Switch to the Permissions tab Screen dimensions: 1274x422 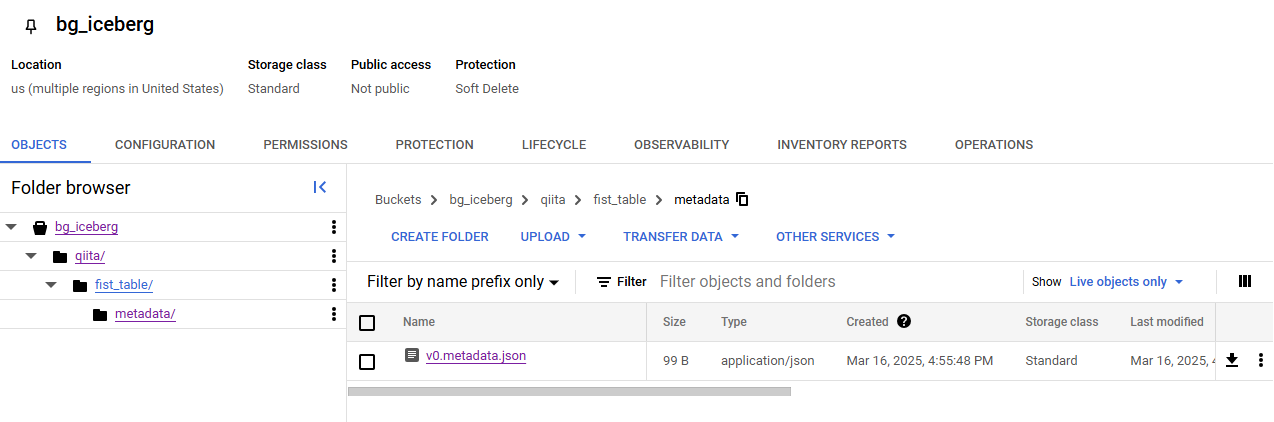(x=305, y=145)
